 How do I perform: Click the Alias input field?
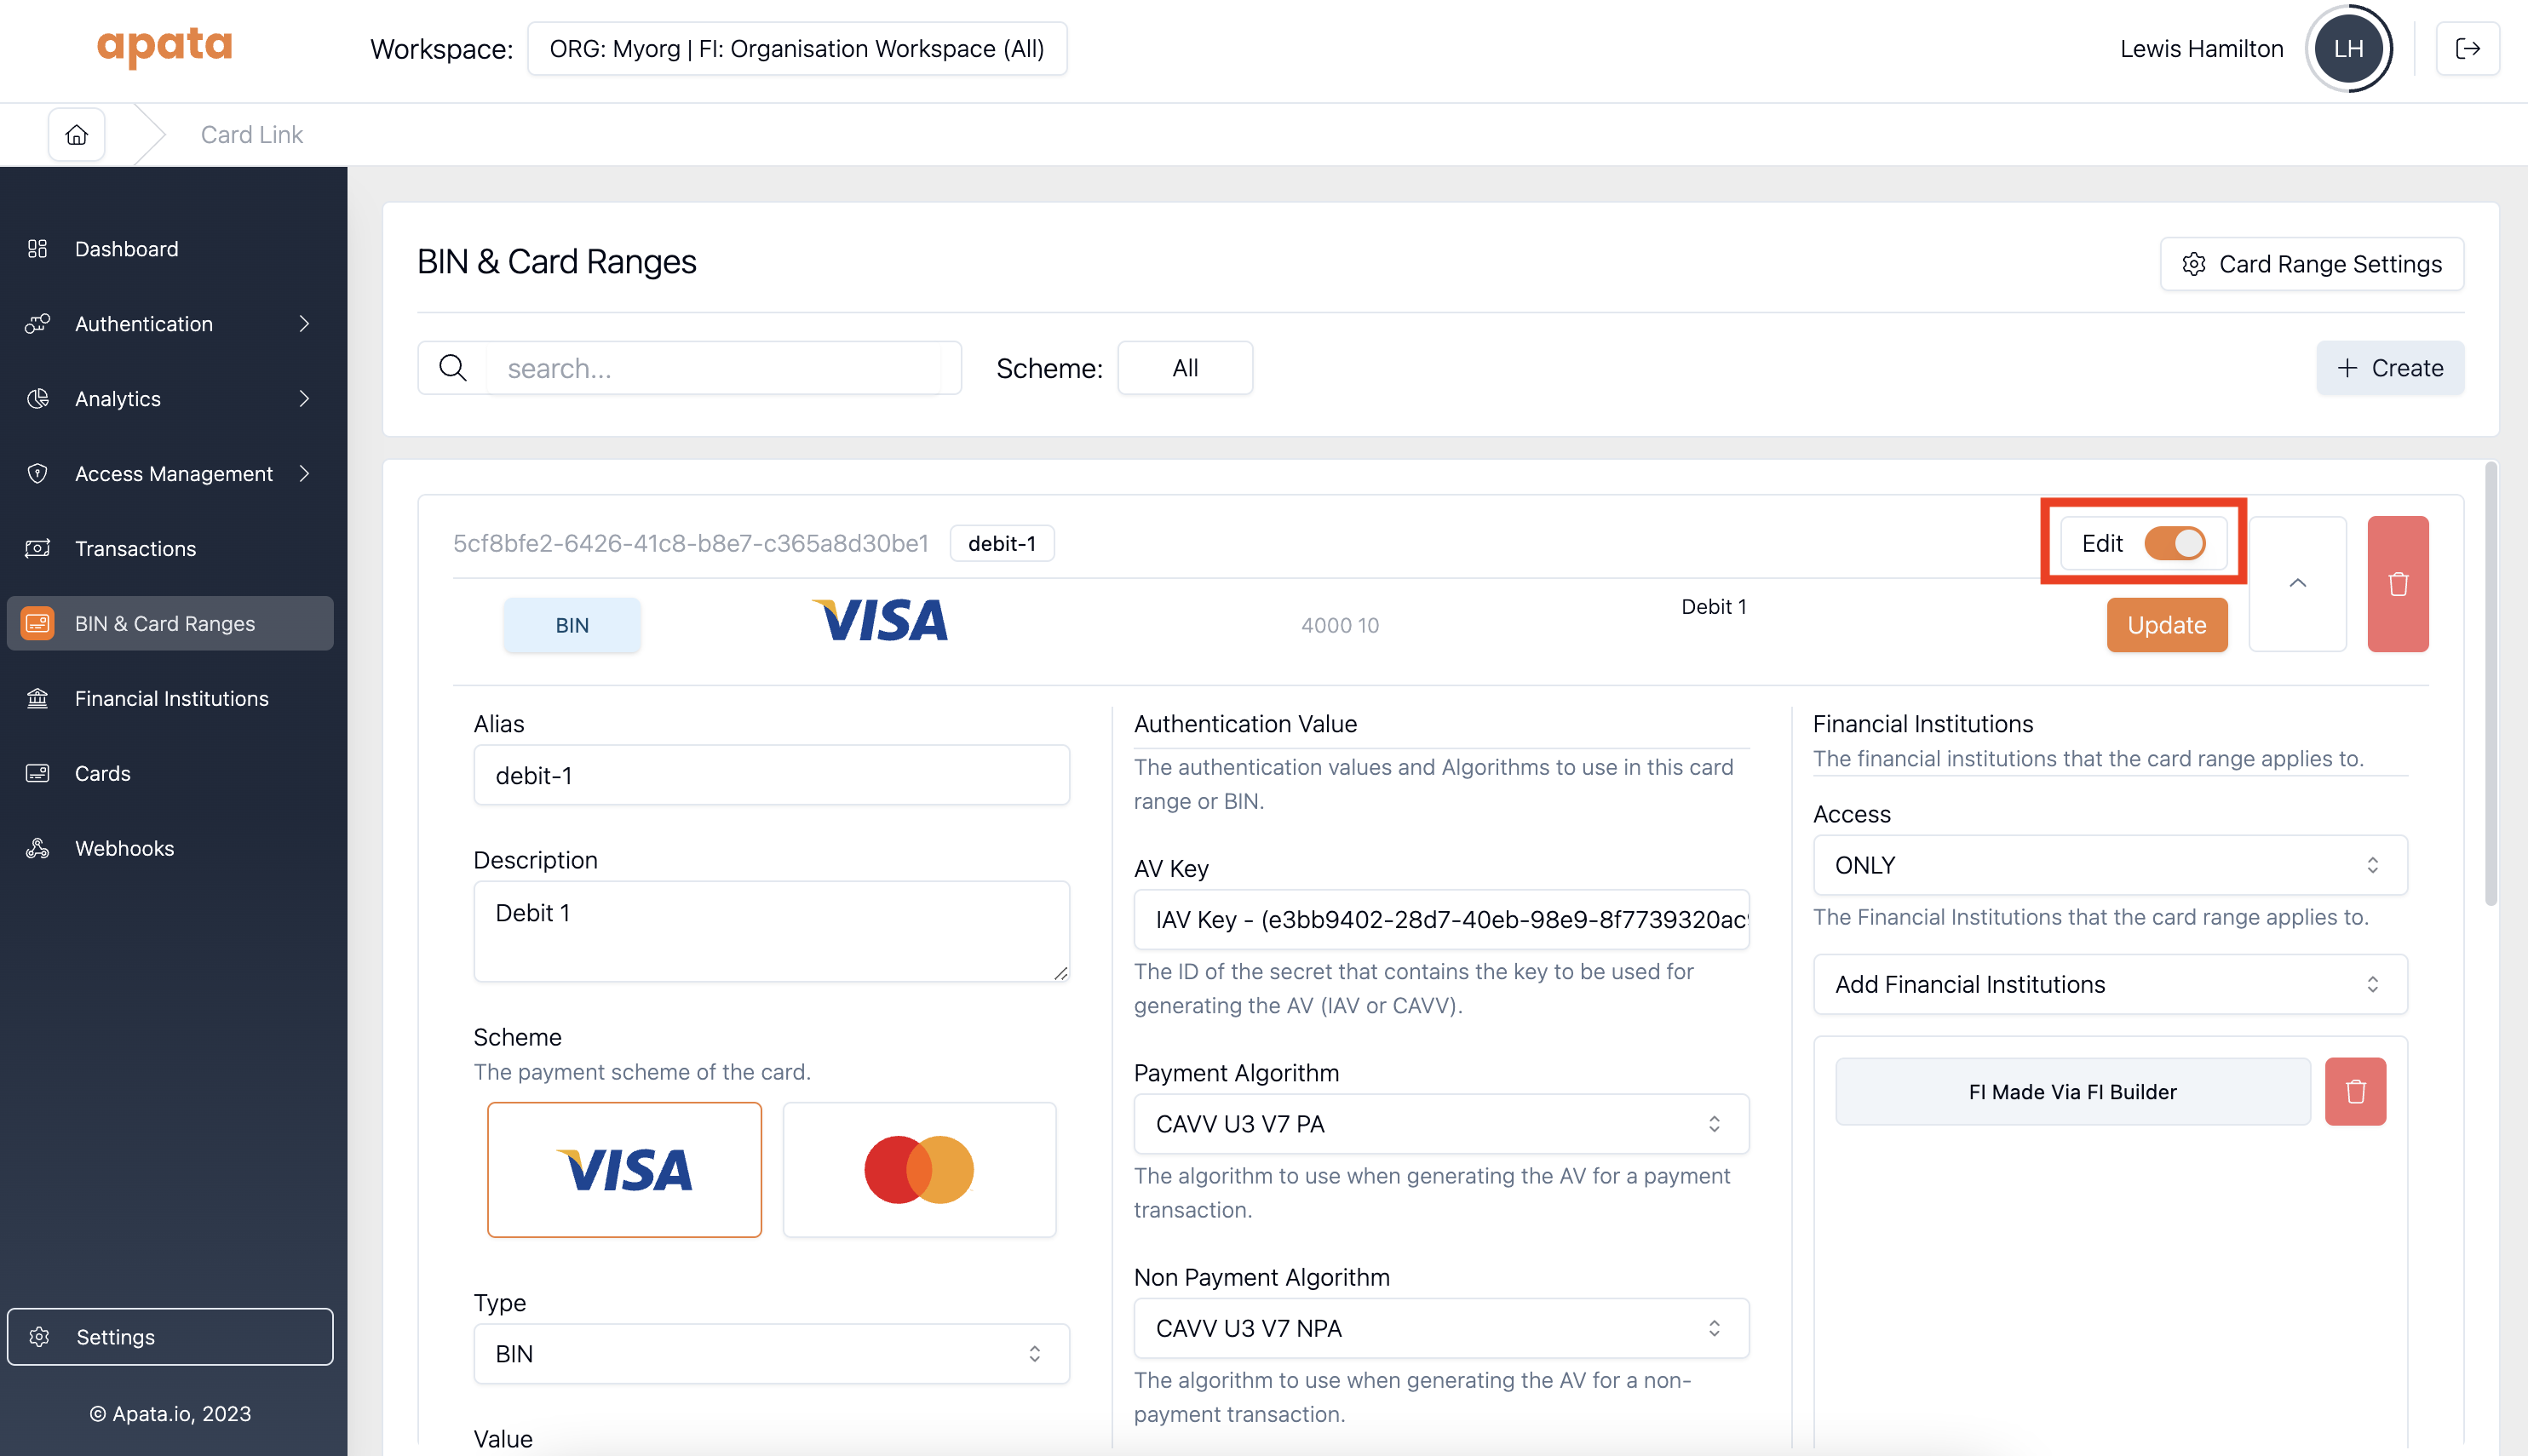[771, 775]
